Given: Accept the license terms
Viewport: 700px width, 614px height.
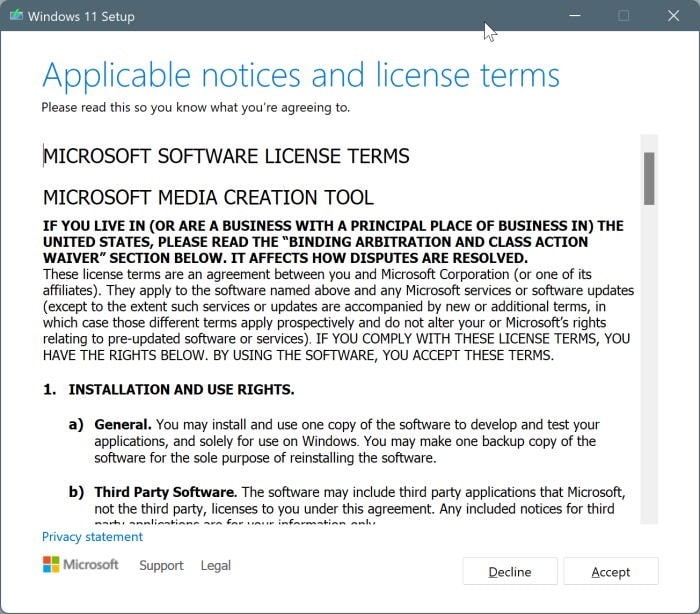Looking at the screenshot, I should click(x=610, y=571).
